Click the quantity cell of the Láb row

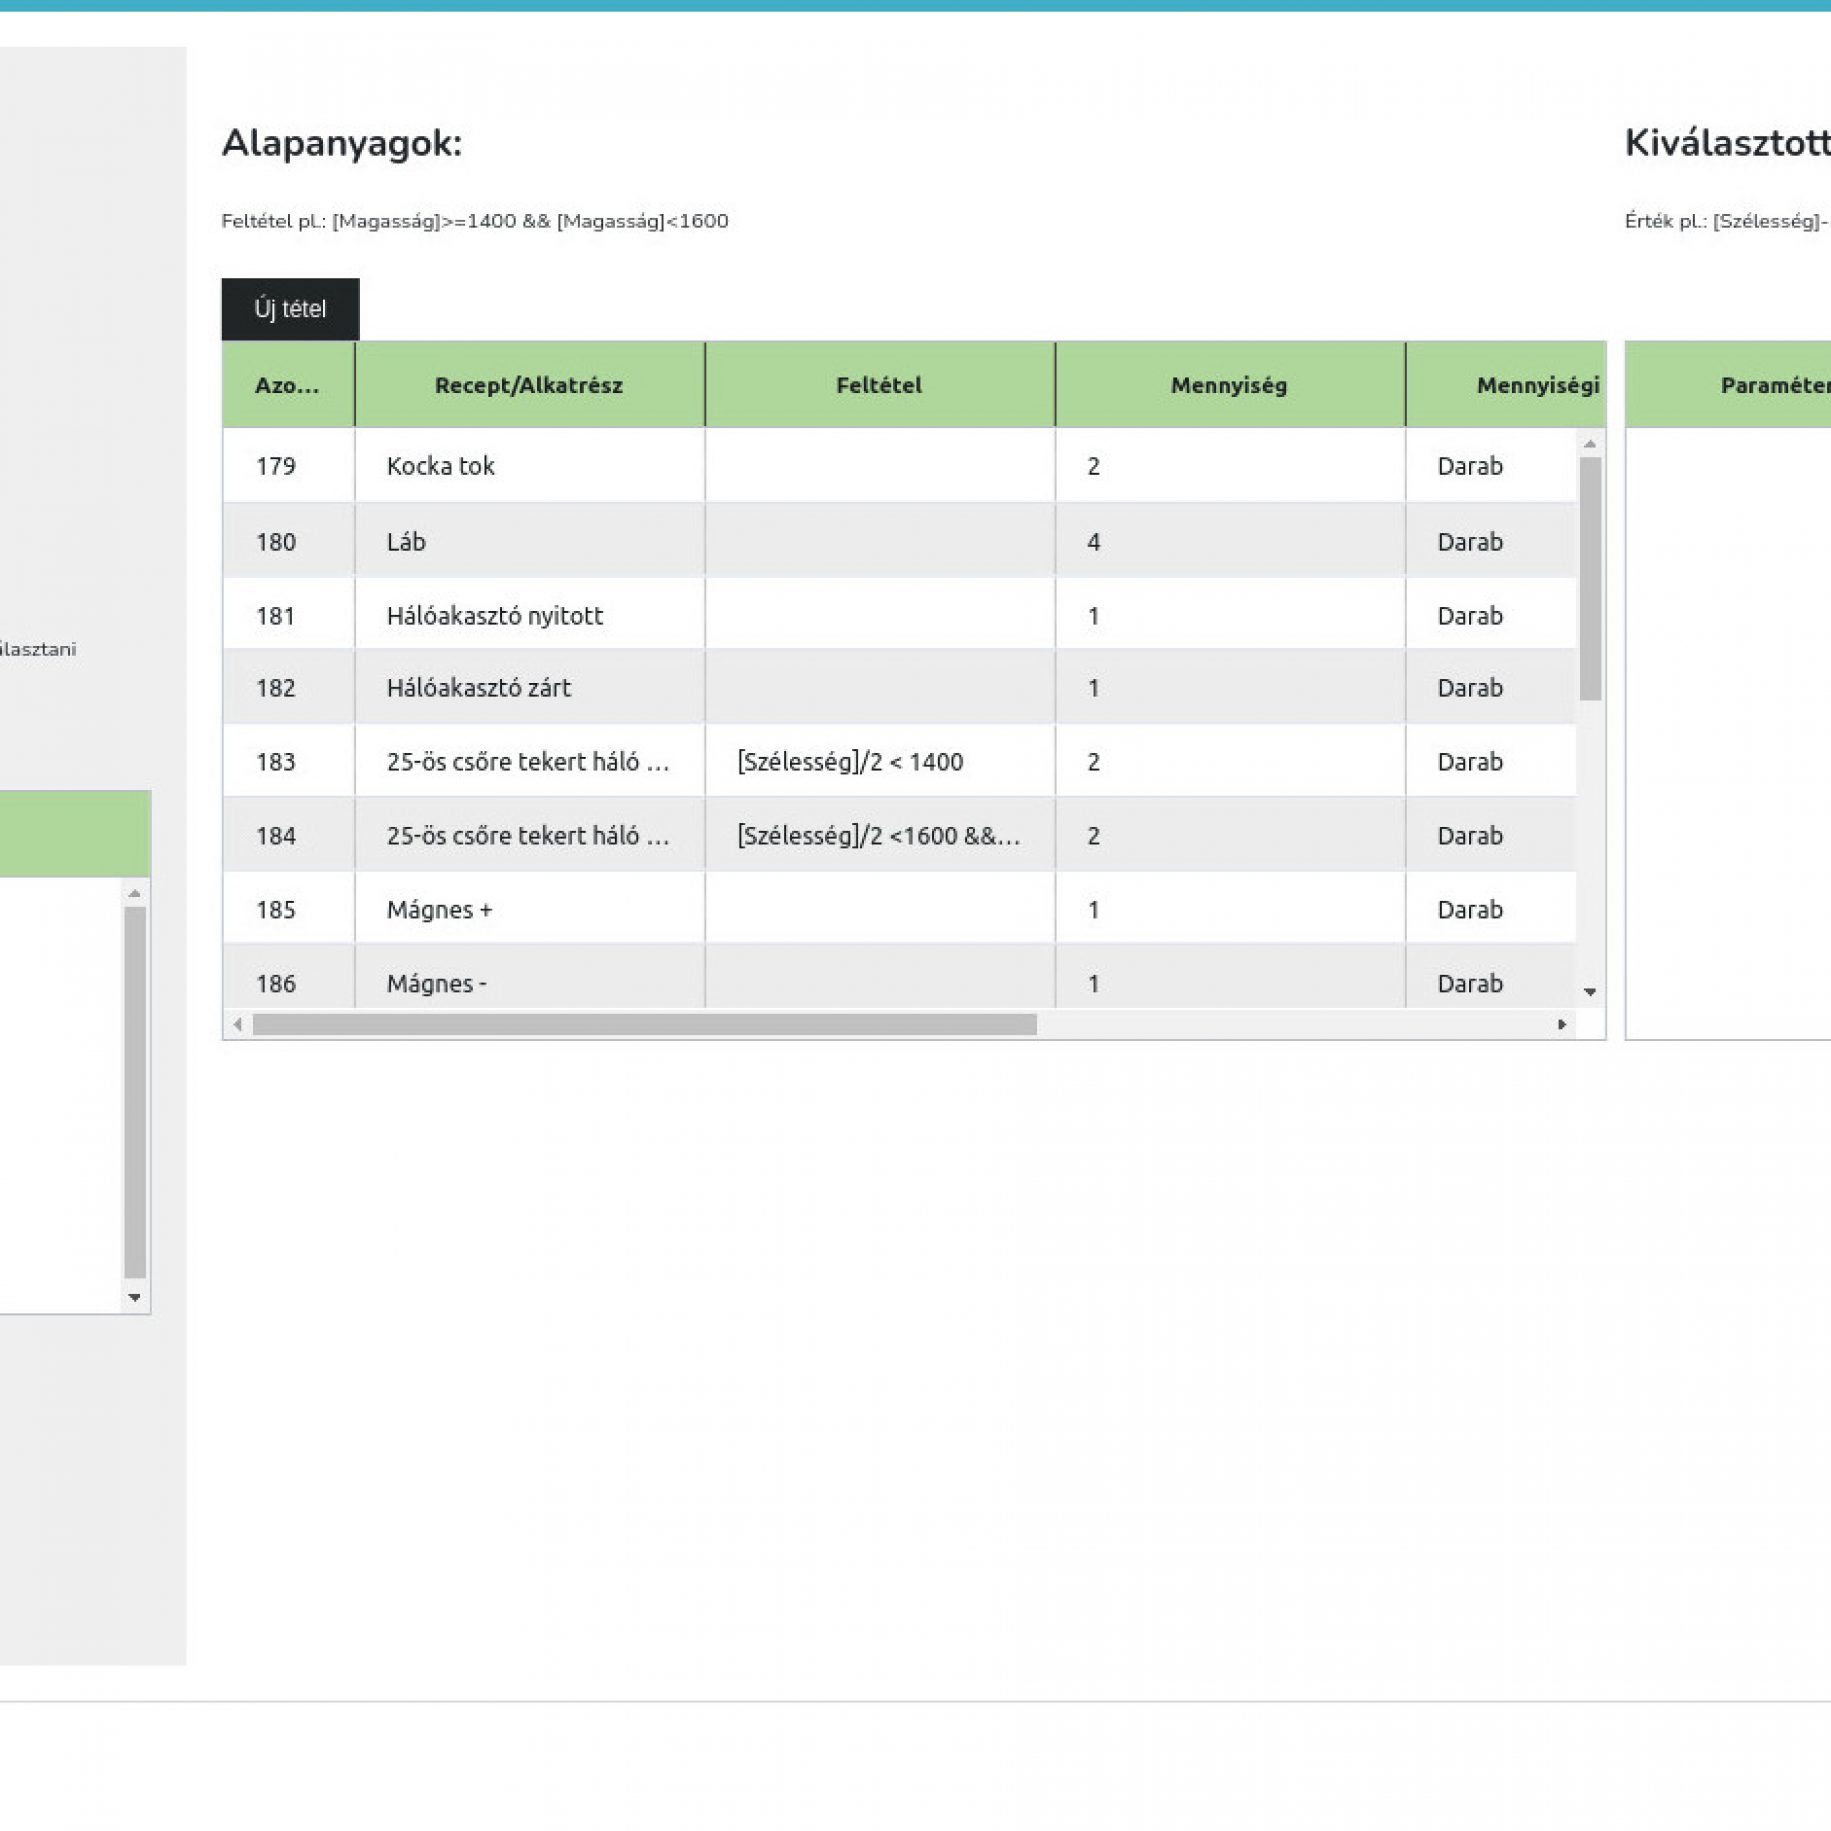click(1094, 542)
